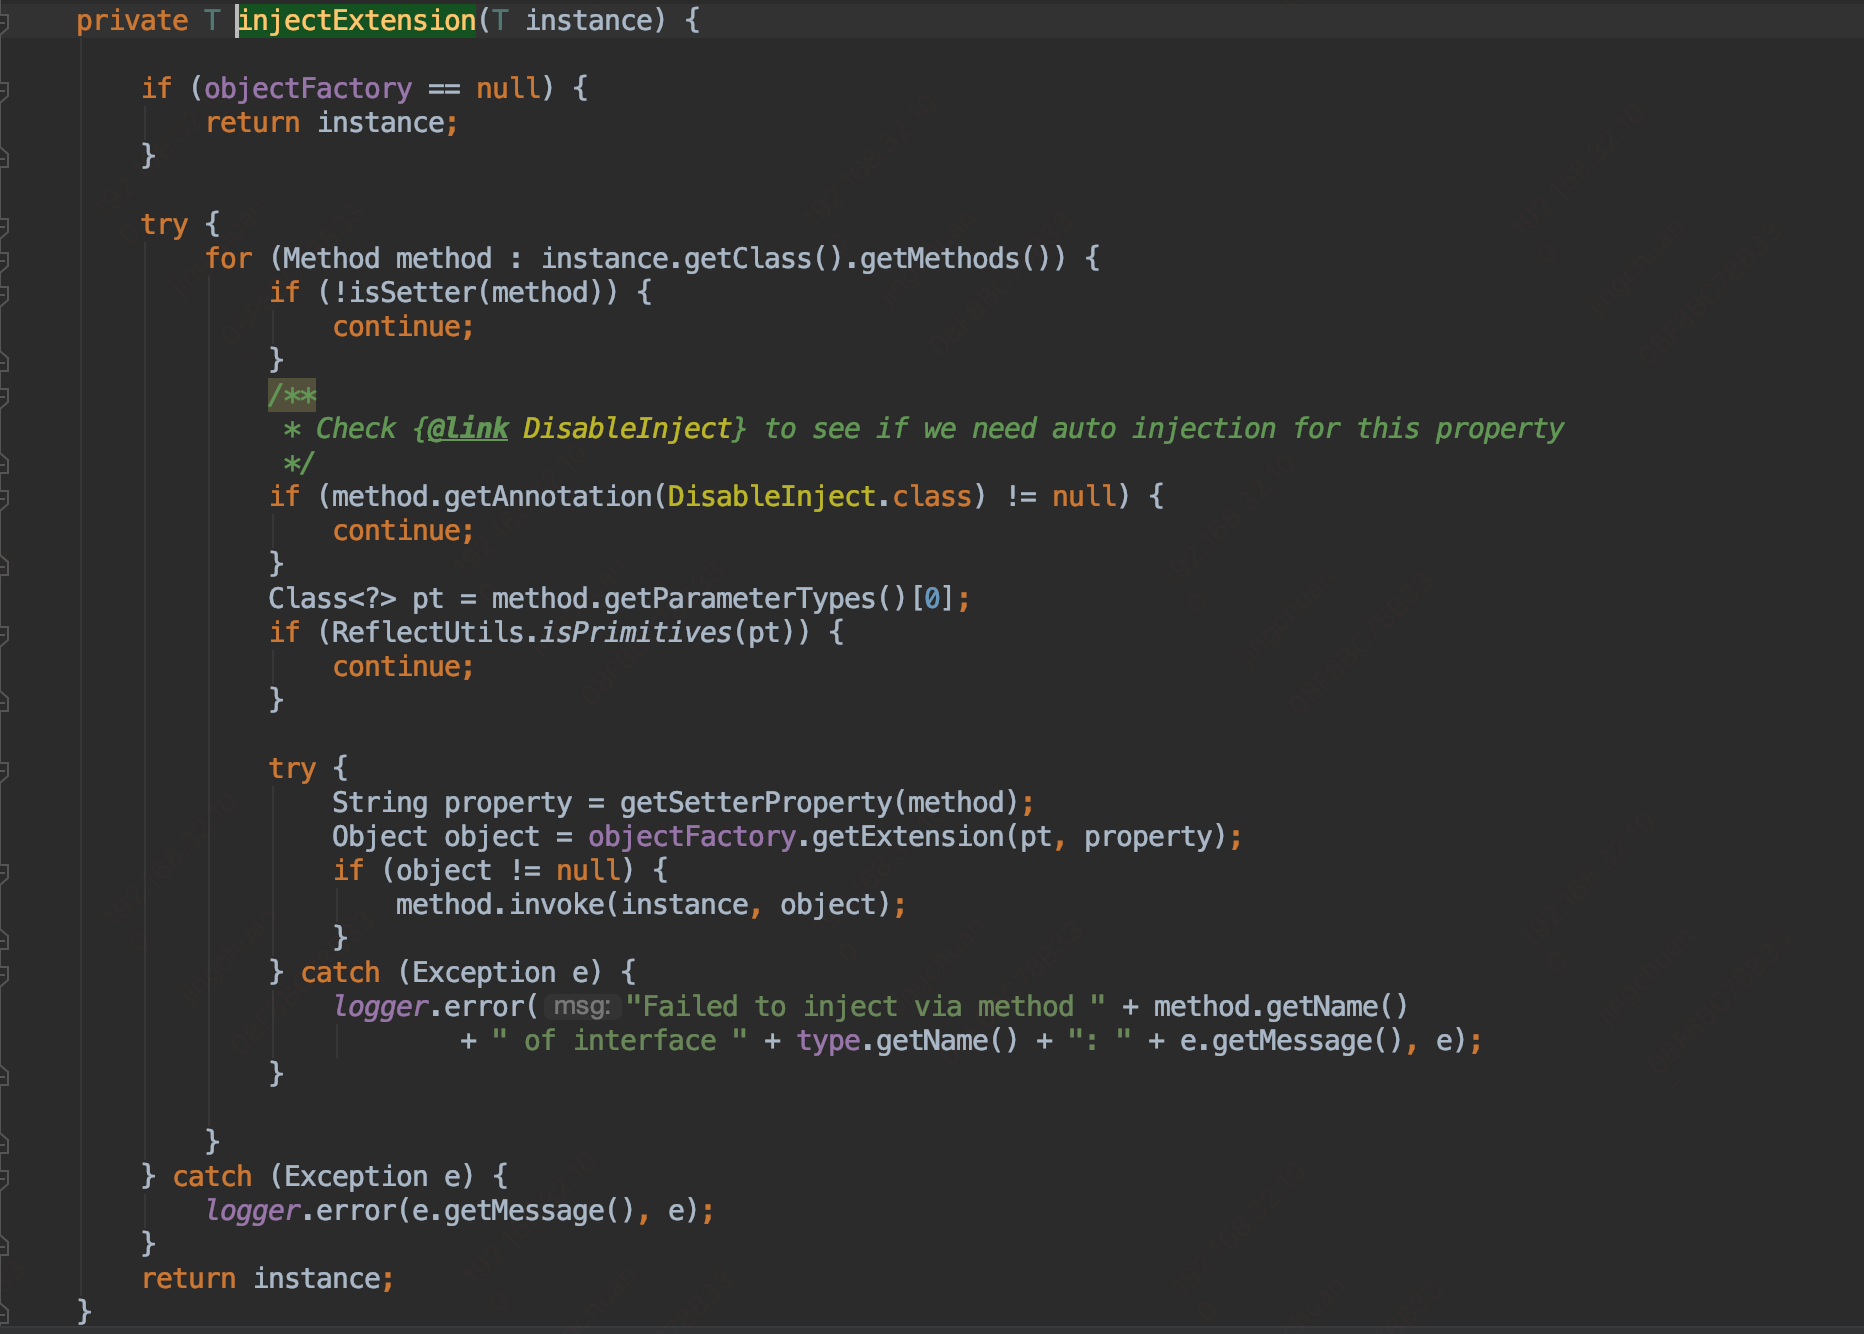Click the 'type' field before getName()
The image size is (1864, 1334).
tap(828, 1041)
